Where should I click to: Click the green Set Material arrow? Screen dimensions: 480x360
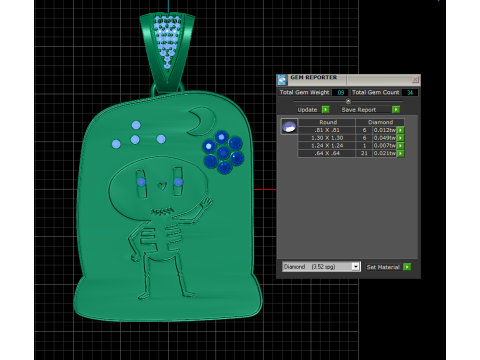click(x=407, y=267)
